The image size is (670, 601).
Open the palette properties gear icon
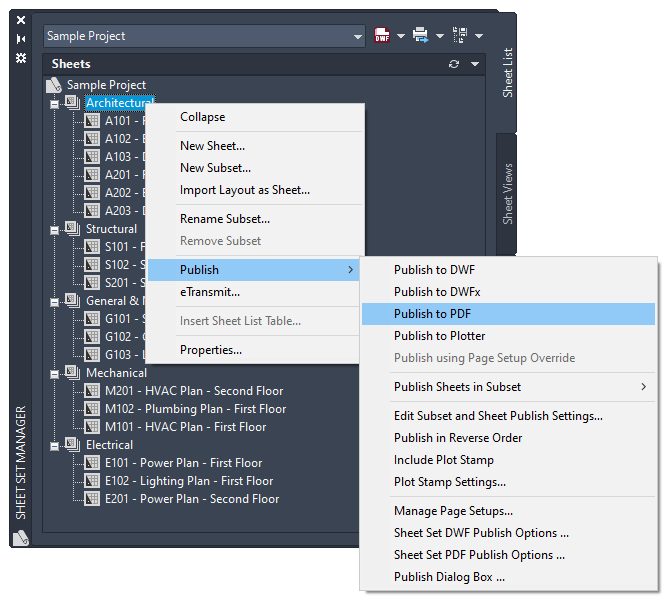[21, 58]
